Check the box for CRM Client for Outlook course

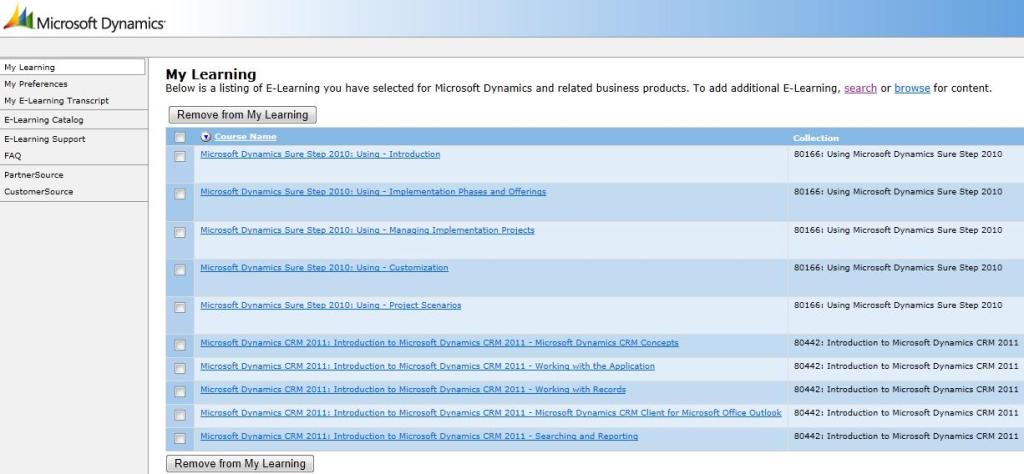[180, 415]
